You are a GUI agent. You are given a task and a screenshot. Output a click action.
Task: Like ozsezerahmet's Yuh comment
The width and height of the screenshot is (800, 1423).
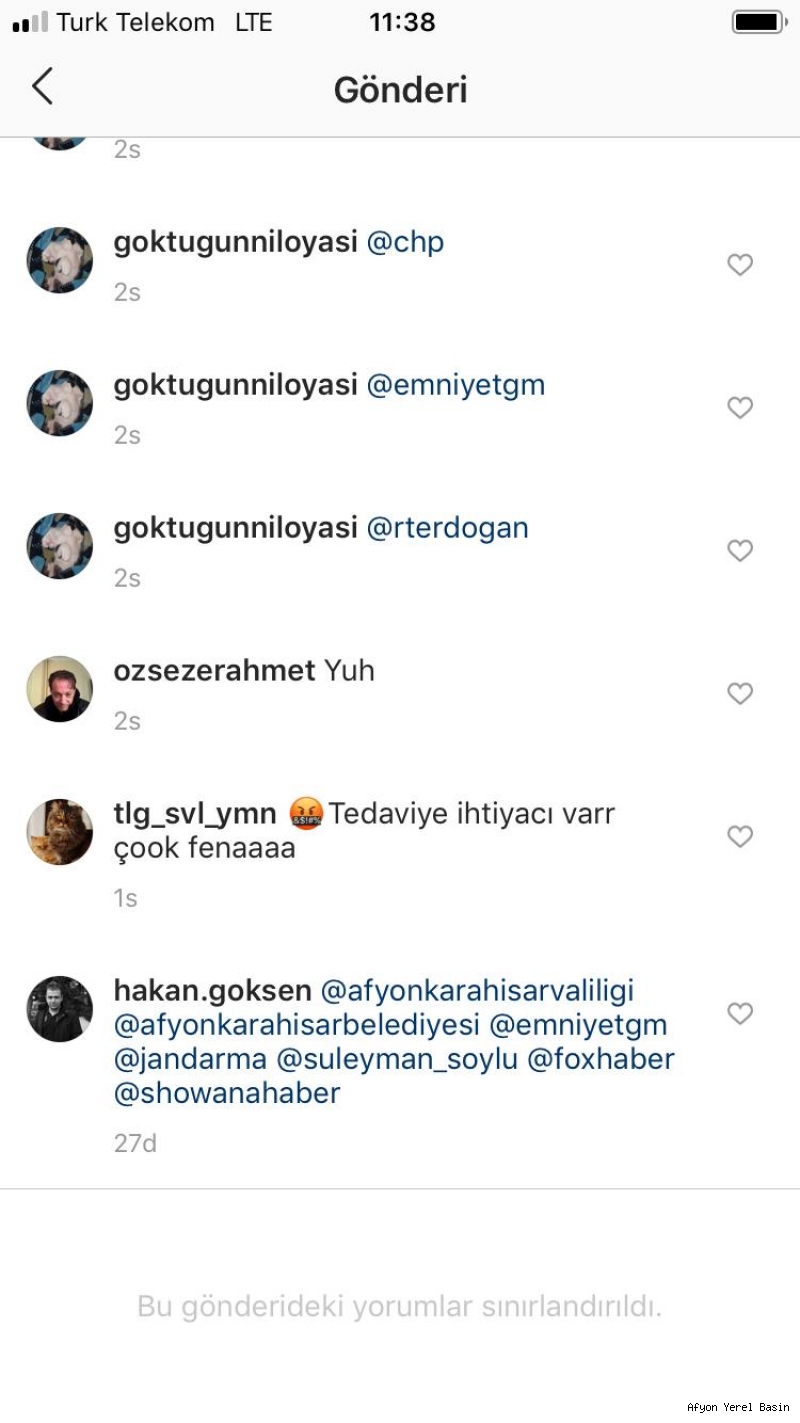[740, 694]
